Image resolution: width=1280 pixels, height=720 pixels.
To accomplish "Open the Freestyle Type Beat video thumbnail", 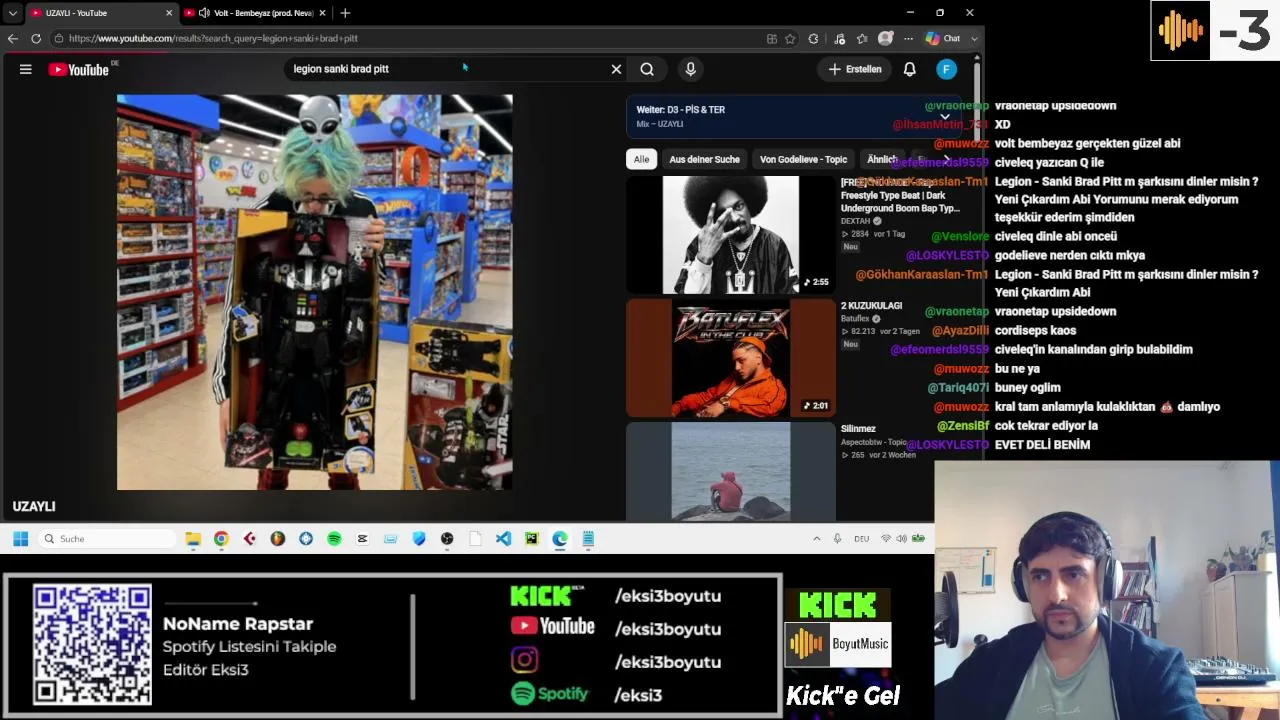I will (730, 235).
